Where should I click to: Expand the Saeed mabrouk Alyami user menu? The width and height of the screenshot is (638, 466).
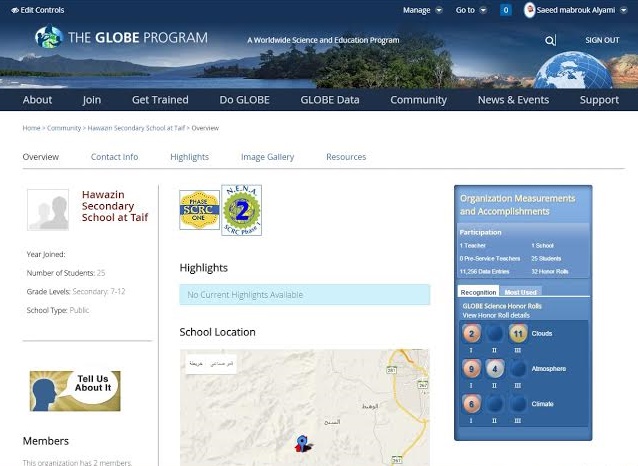[582, 10]
